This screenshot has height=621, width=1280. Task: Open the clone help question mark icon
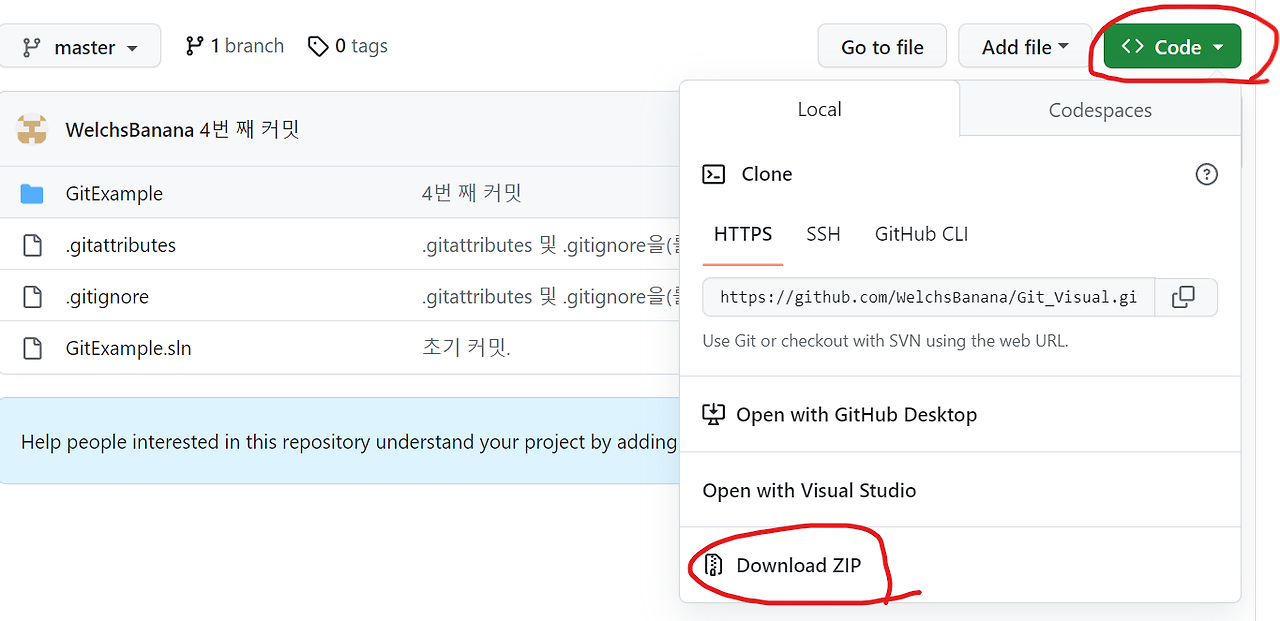click(x=1207, y=174)
